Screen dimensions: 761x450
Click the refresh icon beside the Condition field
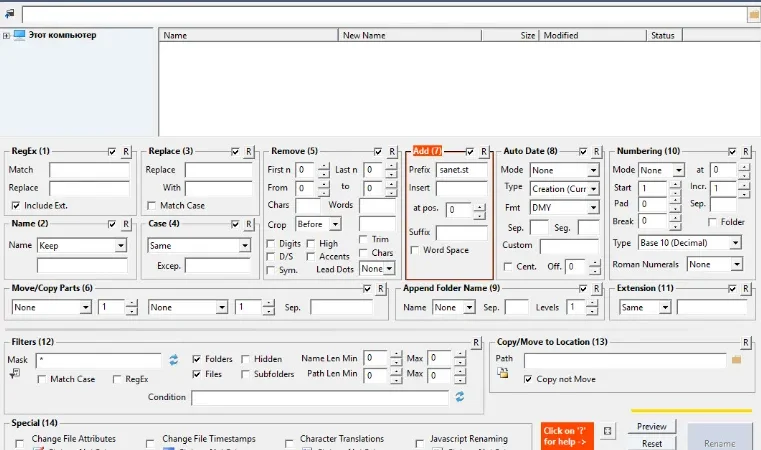[x=460, y=397]
